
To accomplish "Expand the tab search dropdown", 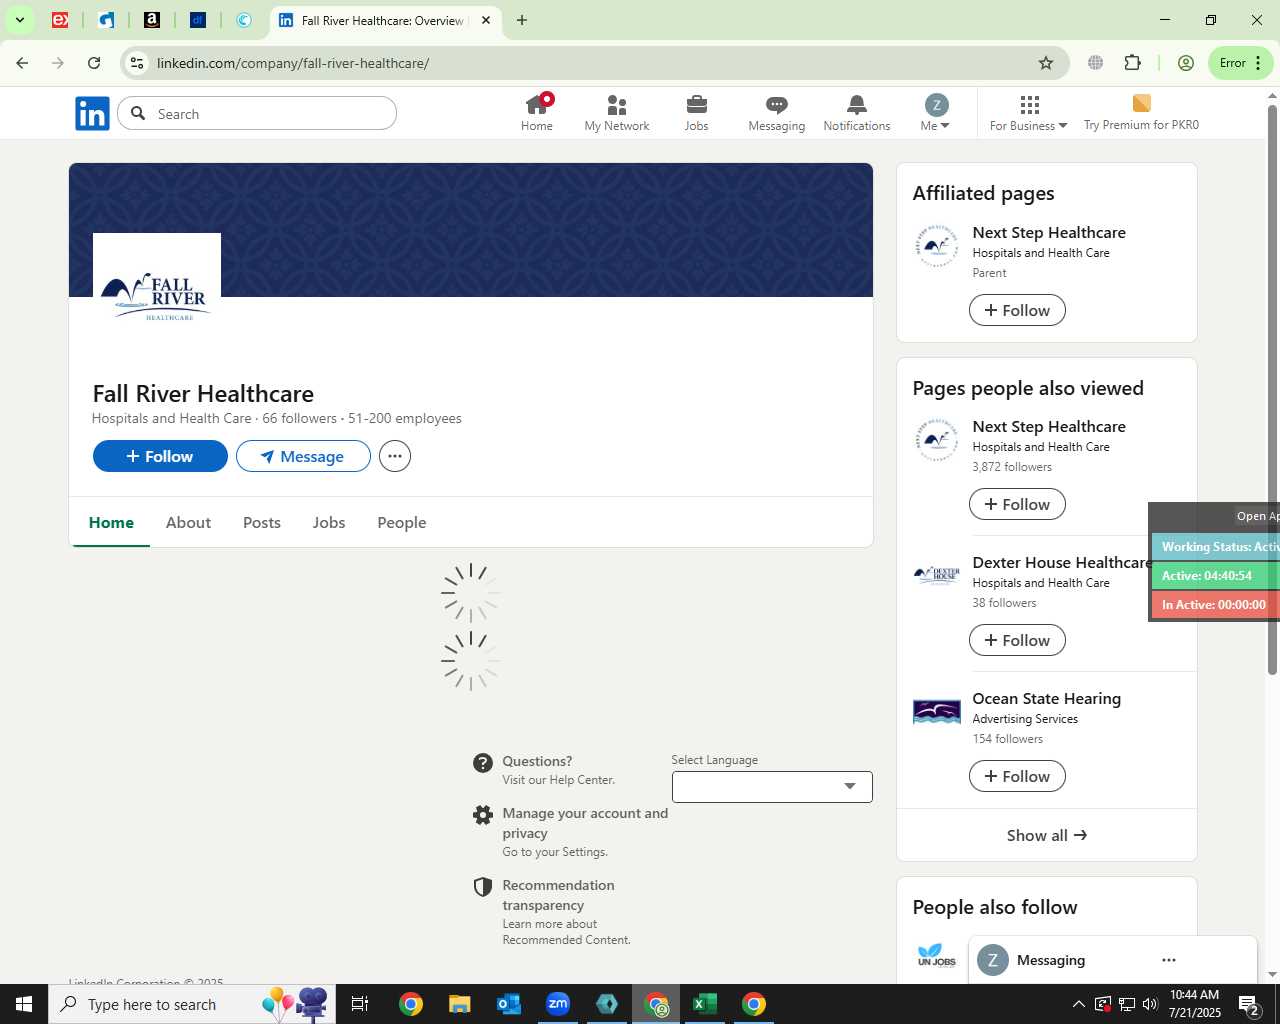I will pyautogui.click(x=19, y=20).
